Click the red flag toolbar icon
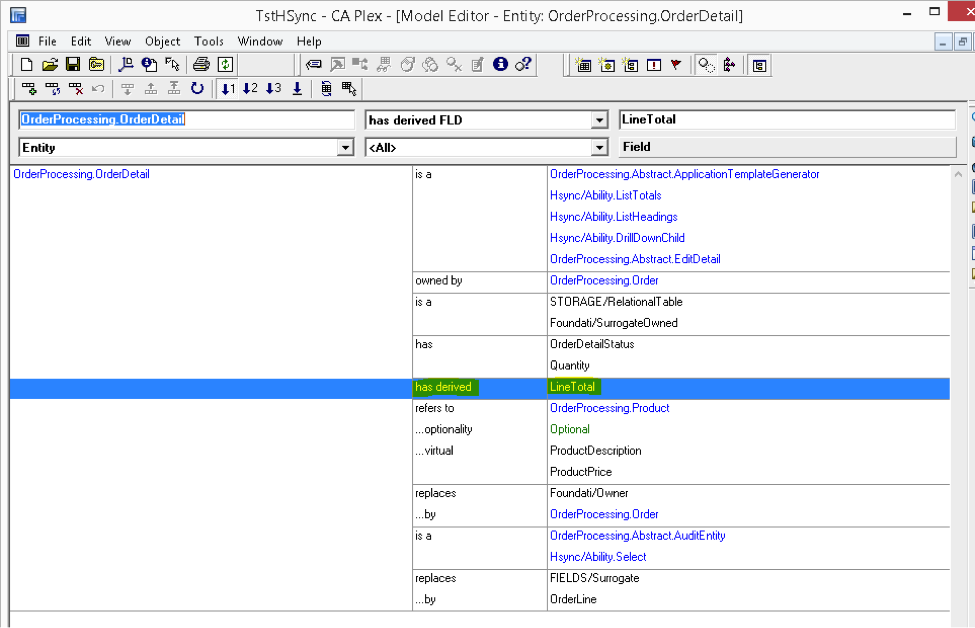This screenshot has height=628, width=975. [676, 65]
